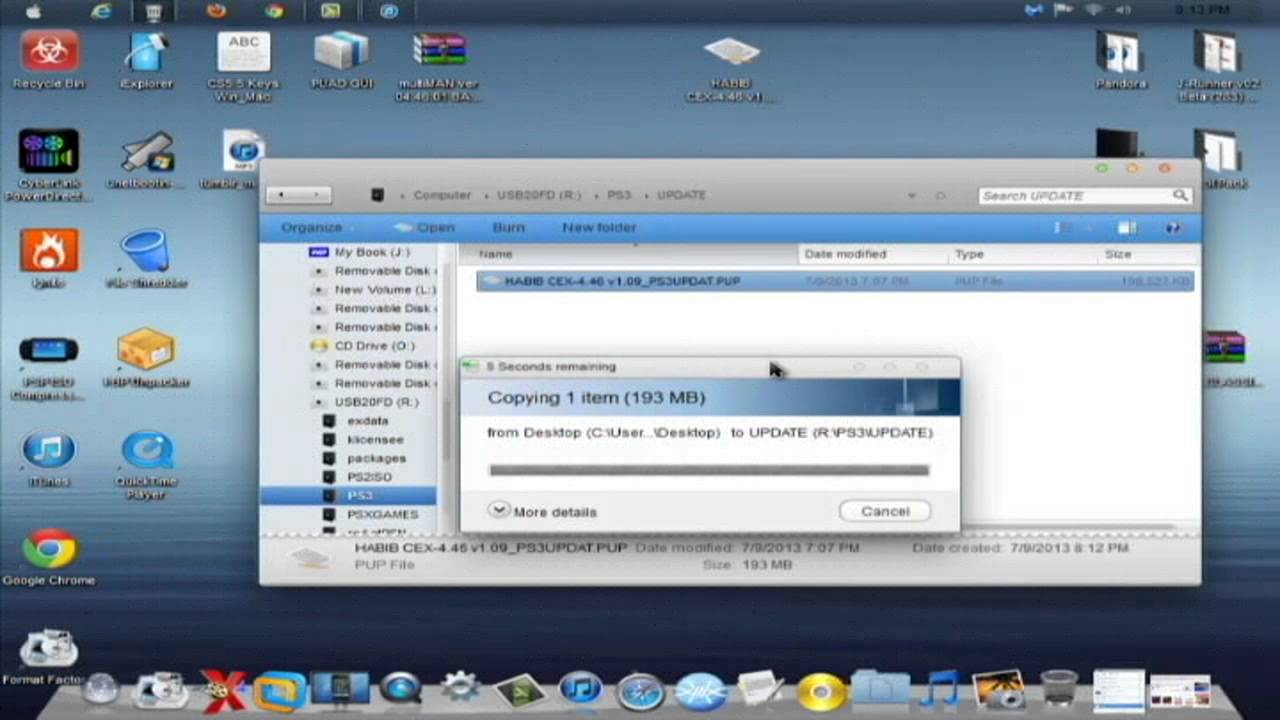Open Internet Explorer from the top bar
This screenshot has width=1280, height=720.
pos(101,11)
